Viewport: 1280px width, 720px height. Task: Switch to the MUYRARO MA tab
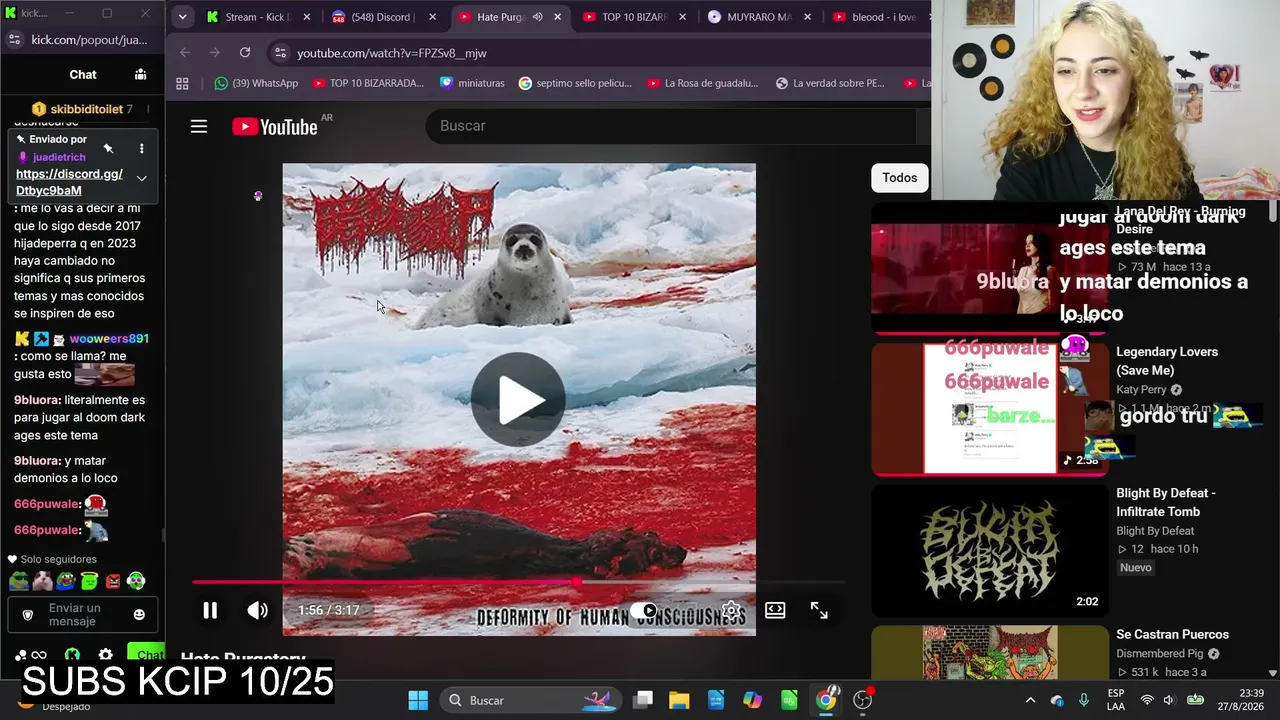pos(760,17)
